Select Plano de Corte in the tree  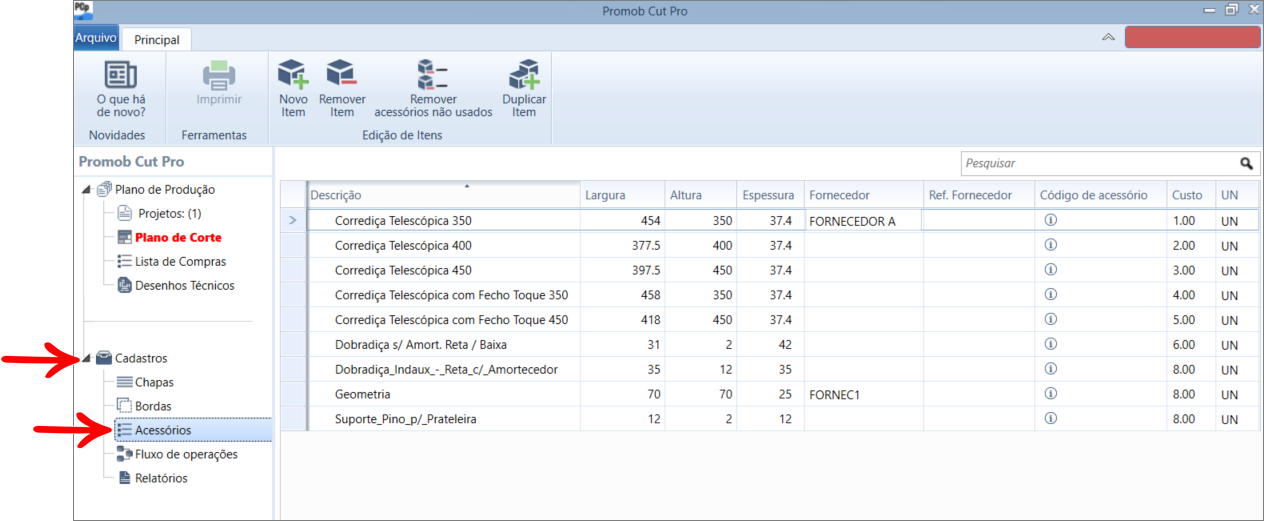(178, 237)
